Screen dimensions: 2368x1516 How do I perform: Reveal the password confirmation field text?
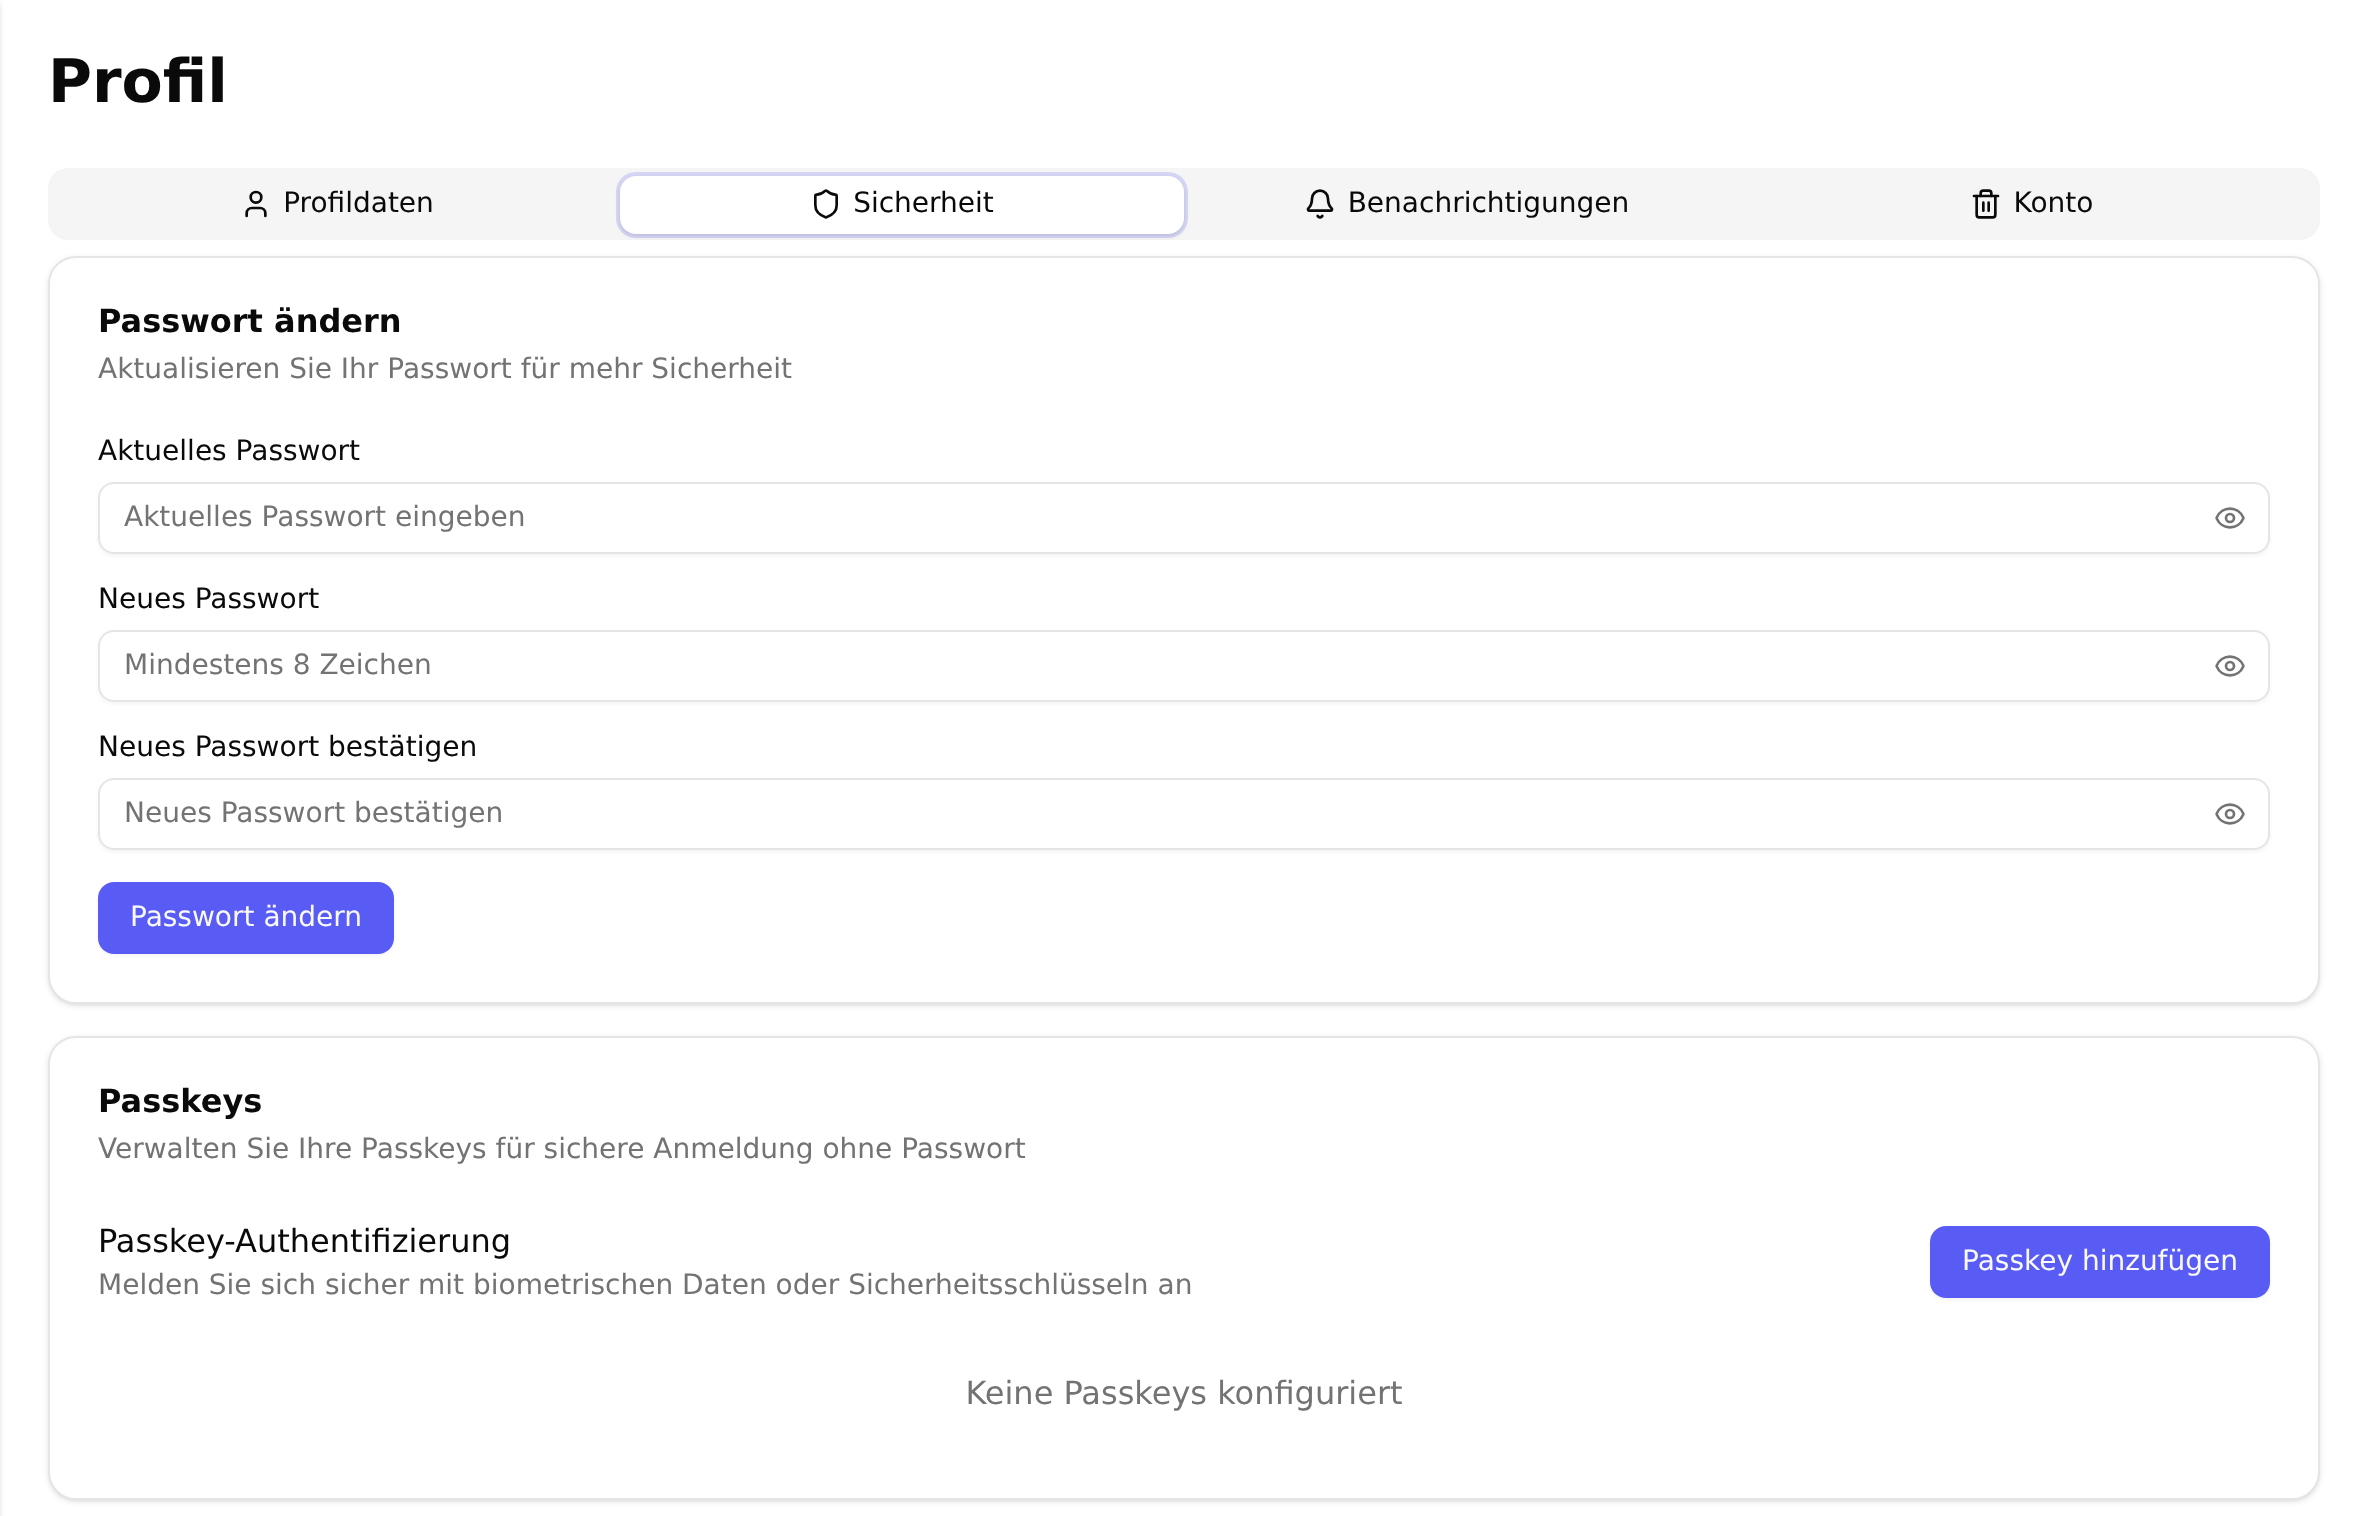pos(2229,814)
